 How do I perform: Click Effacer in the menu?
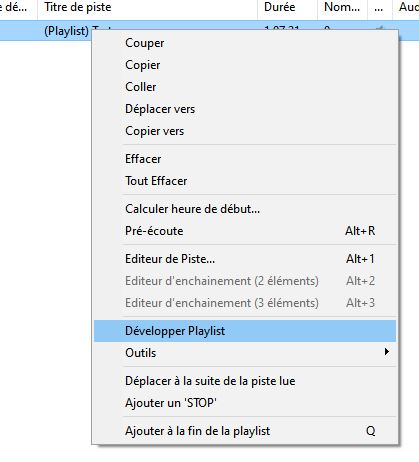tap(245, 159)
